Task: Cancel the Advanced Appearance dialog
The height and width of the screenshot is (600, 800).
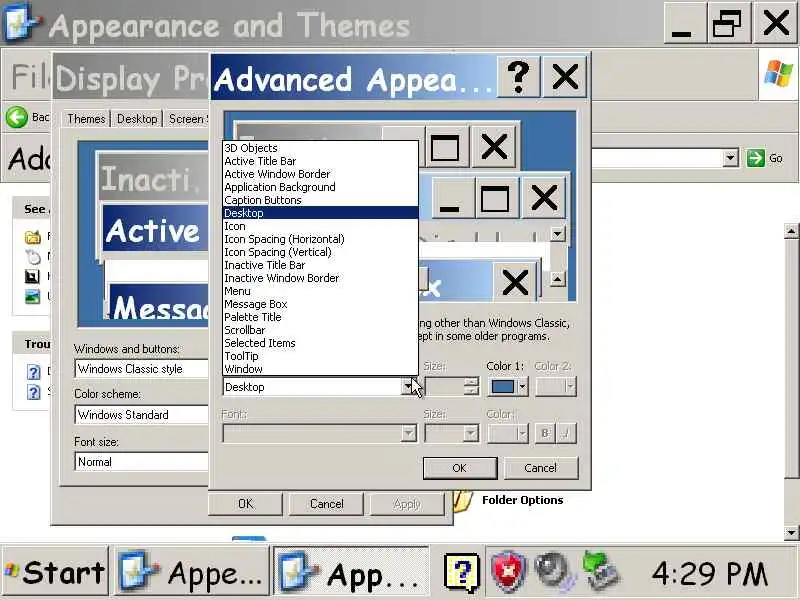Action: pos(541,468)
